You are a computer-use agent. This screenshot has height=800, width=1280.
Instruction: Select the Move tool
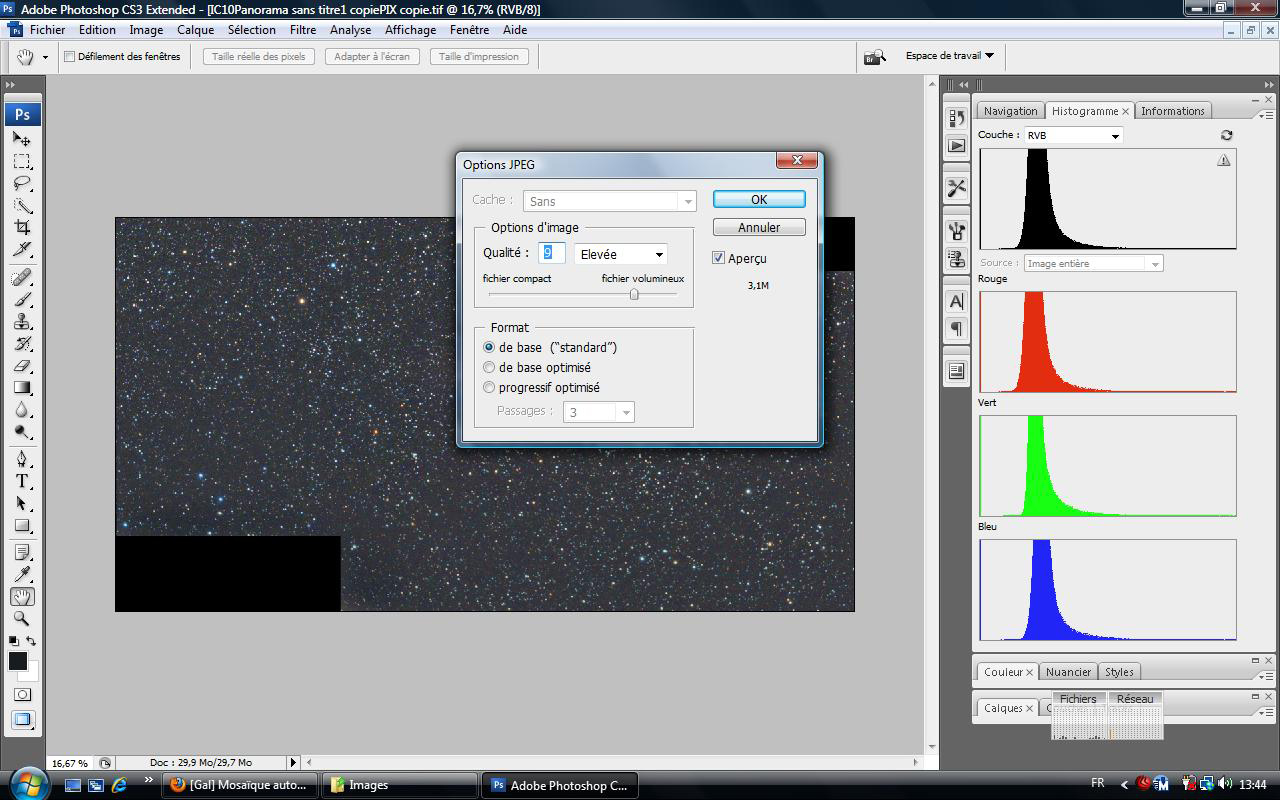[22, 140]
